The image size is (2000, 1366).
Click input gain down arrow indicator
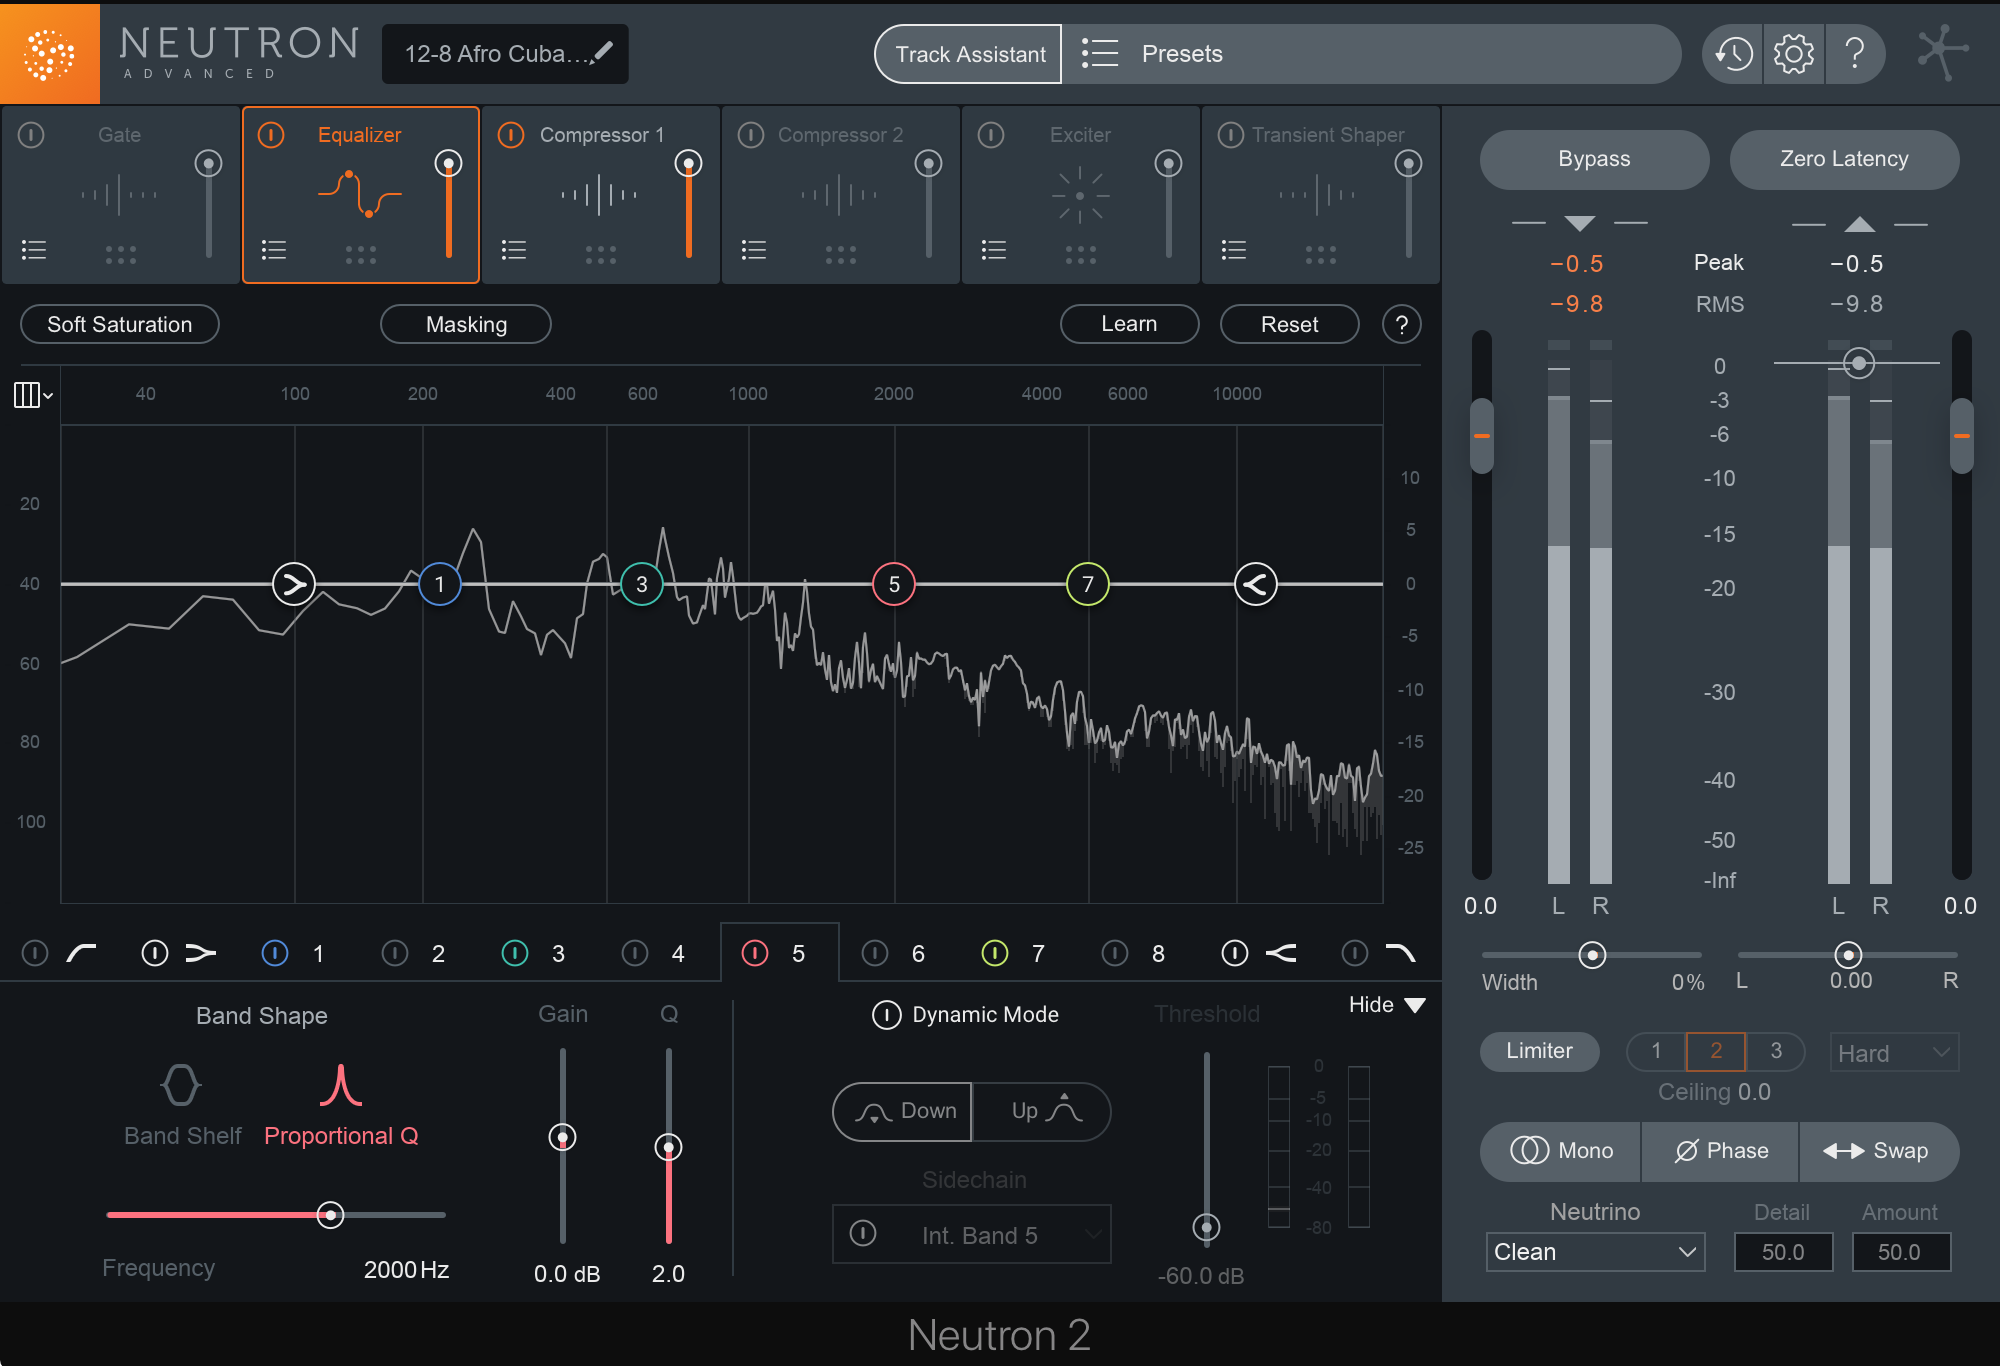click(x=1580, y=223)
